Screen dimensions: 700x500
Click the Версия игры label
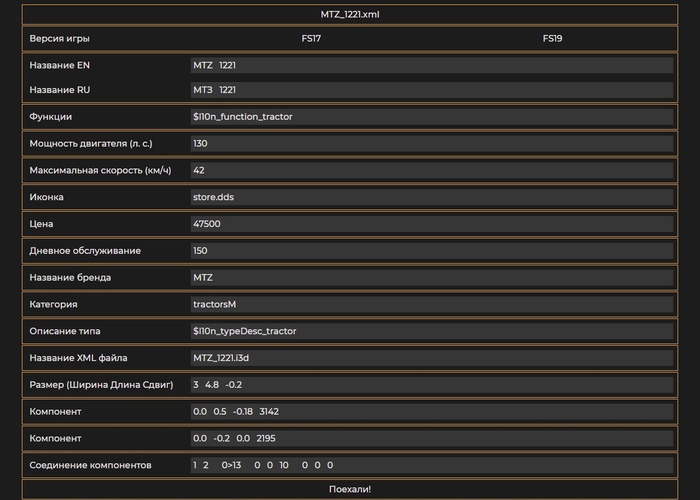(x=59, y=38)
